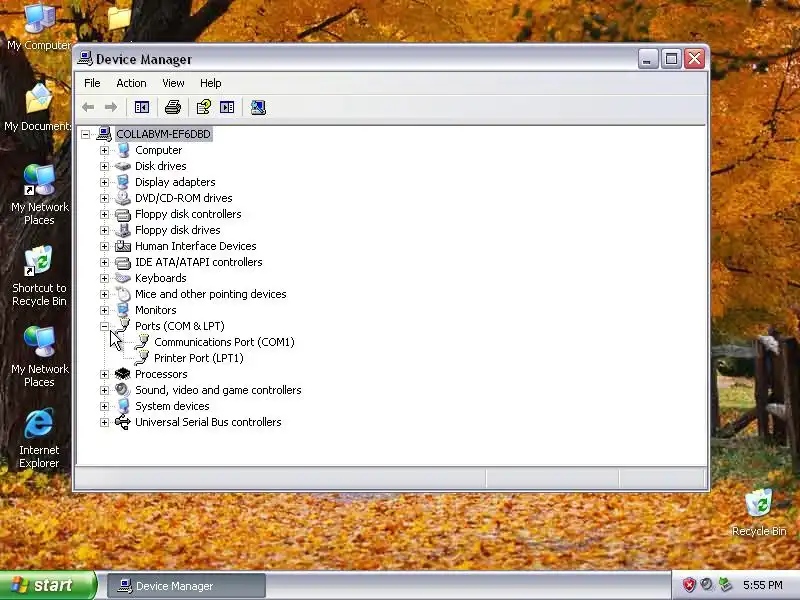800x600 pixels.
Task: Click the Back arrow toolbar icon
Action: [x=88, y=107]
